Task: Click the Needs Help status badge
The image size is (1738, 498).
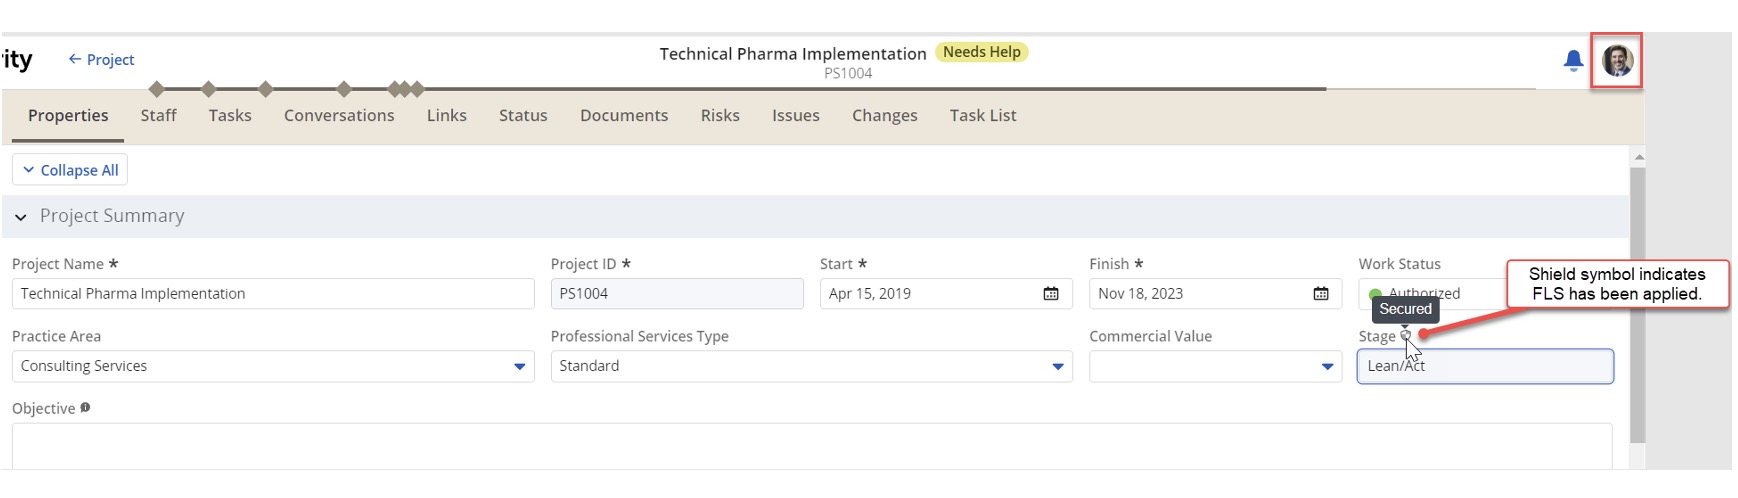Action: 982,52
